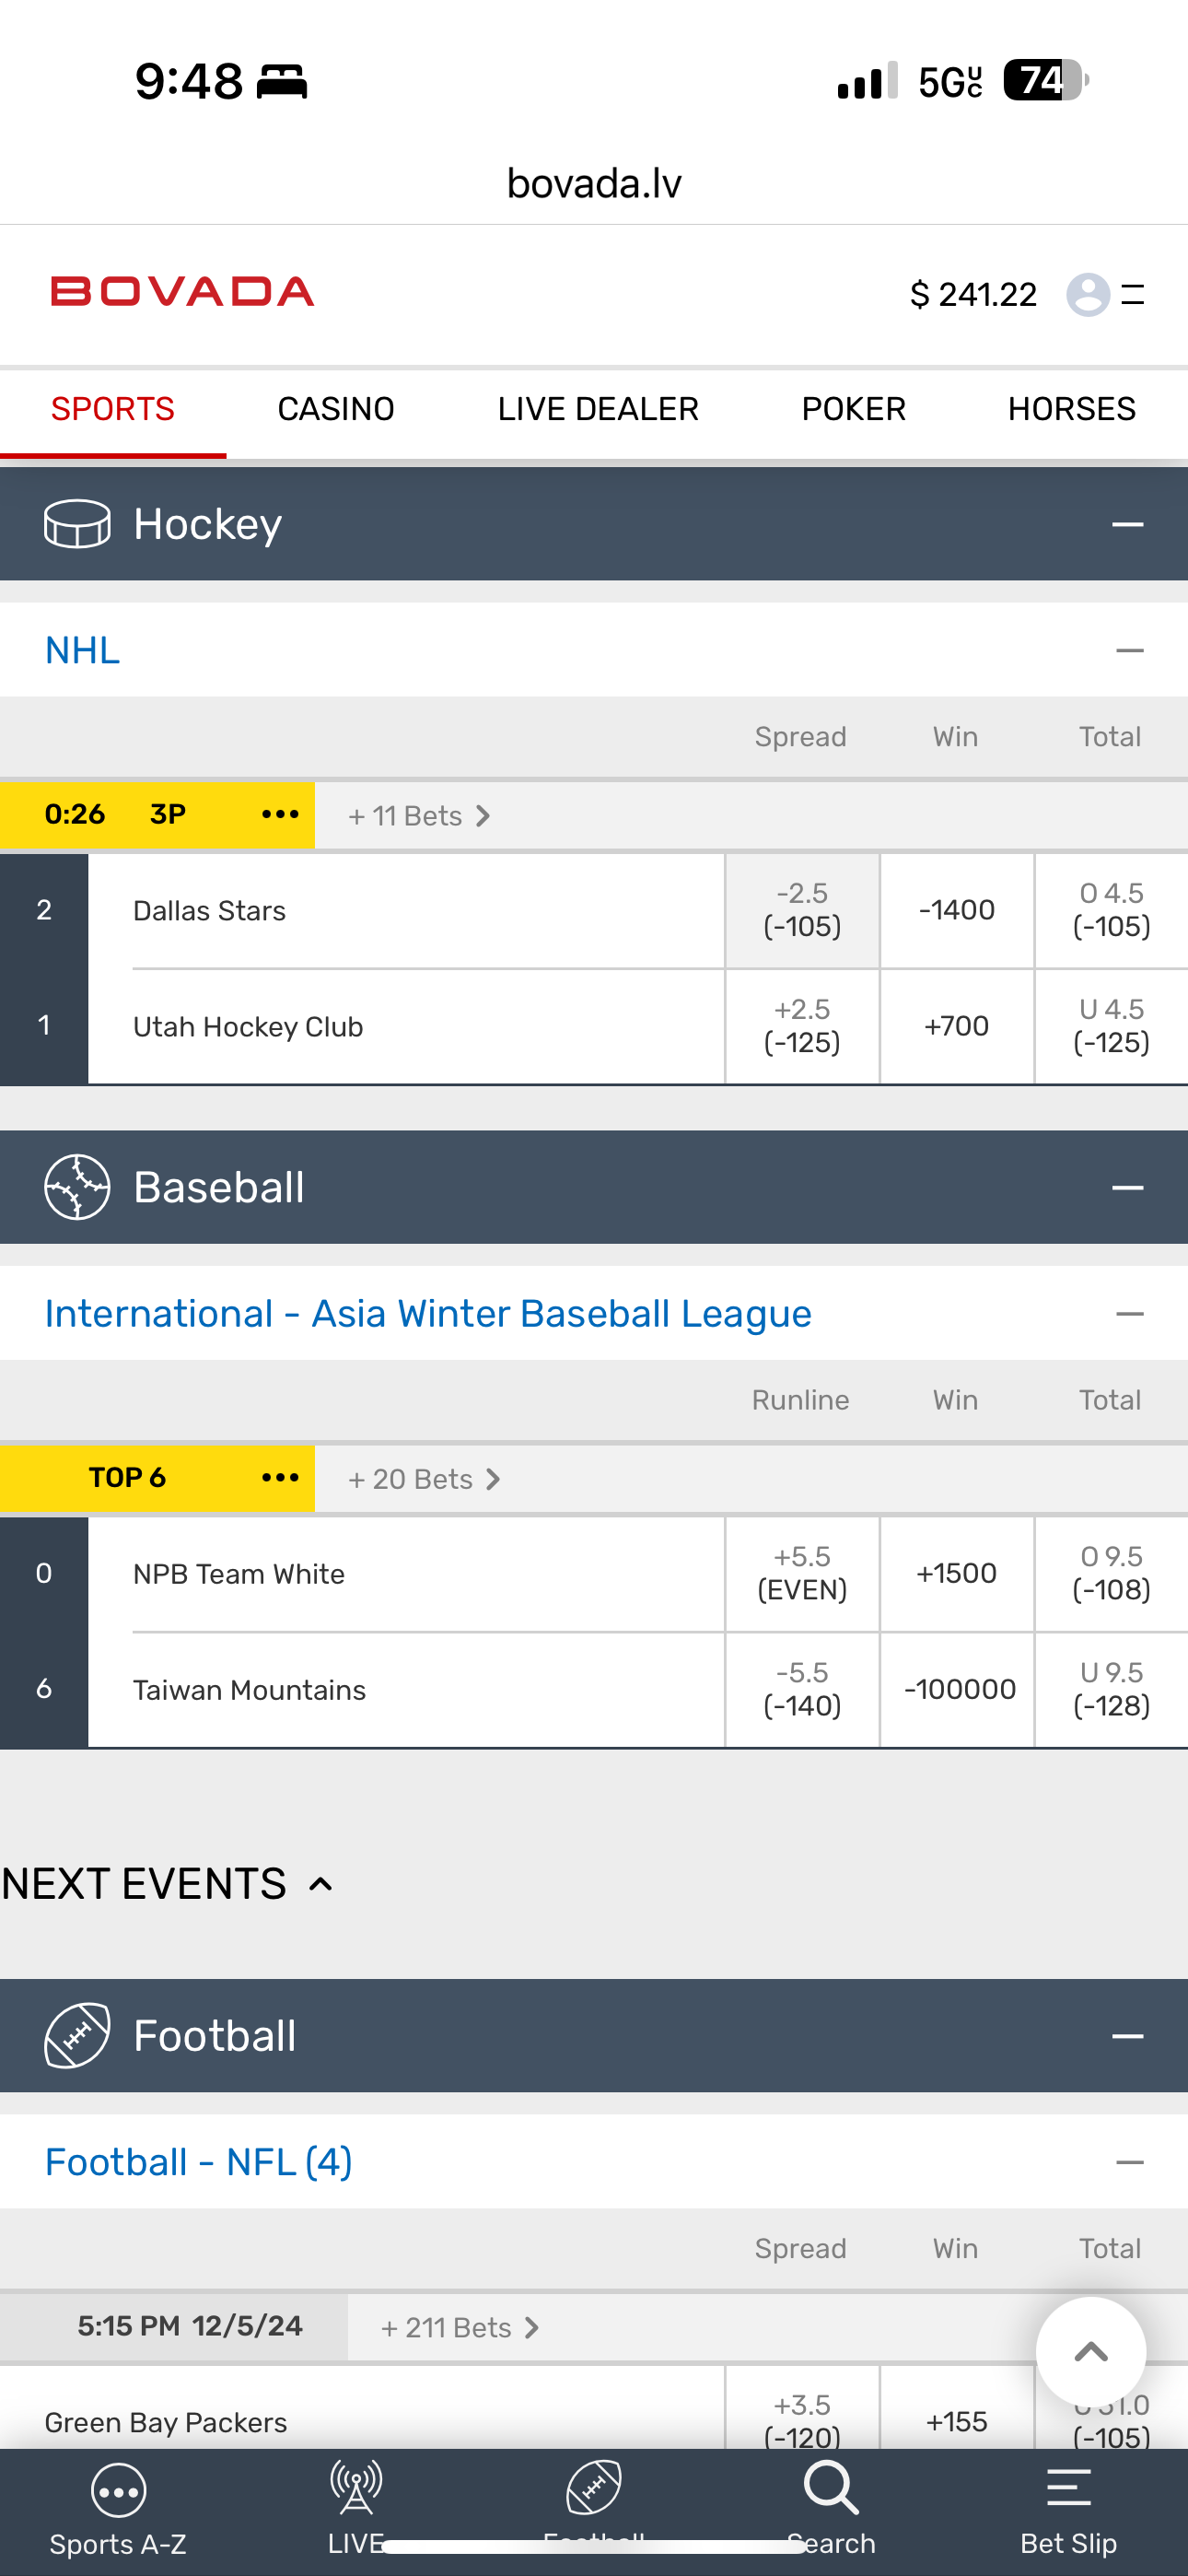Image resolution: width=1188 pixels, height=2576 pixels.
Task: Collapse the Hockey section
Action: (x=1127, y=524)
